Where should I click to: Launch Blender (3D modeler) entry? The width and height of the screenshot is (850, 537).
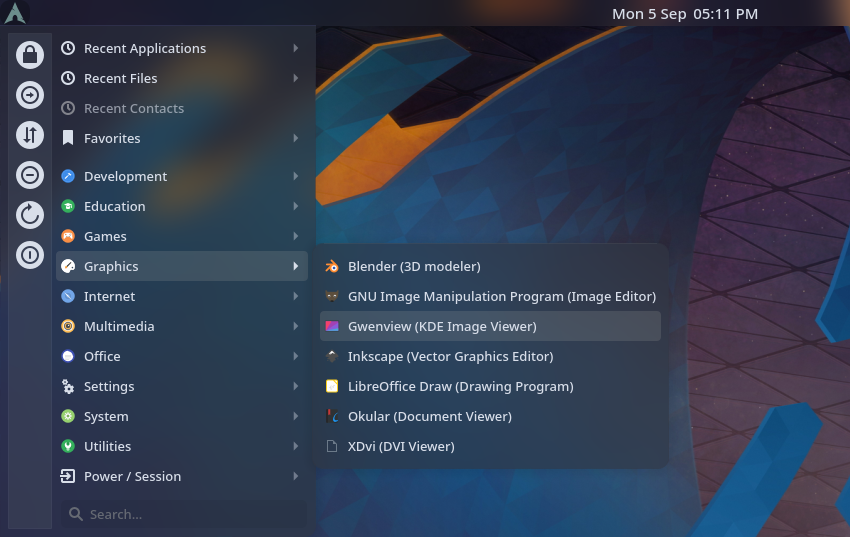pos(490,267)
